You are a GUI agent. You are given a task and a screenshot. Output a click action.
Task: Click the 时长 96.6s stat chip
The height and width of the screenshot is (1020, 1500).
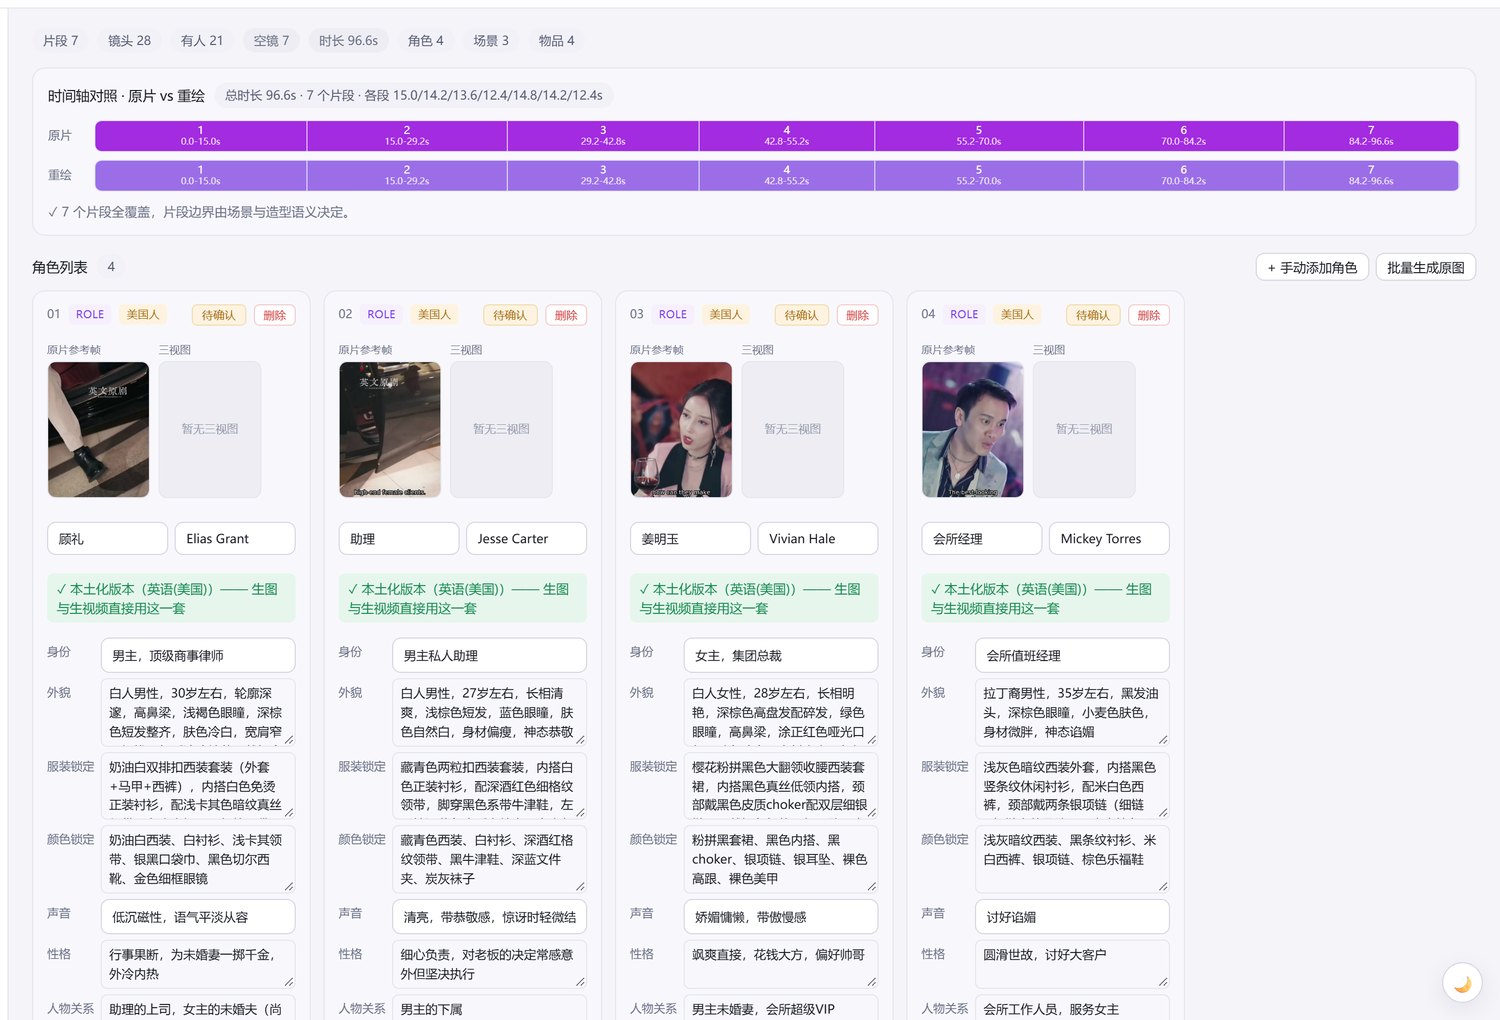coord(348,41)
